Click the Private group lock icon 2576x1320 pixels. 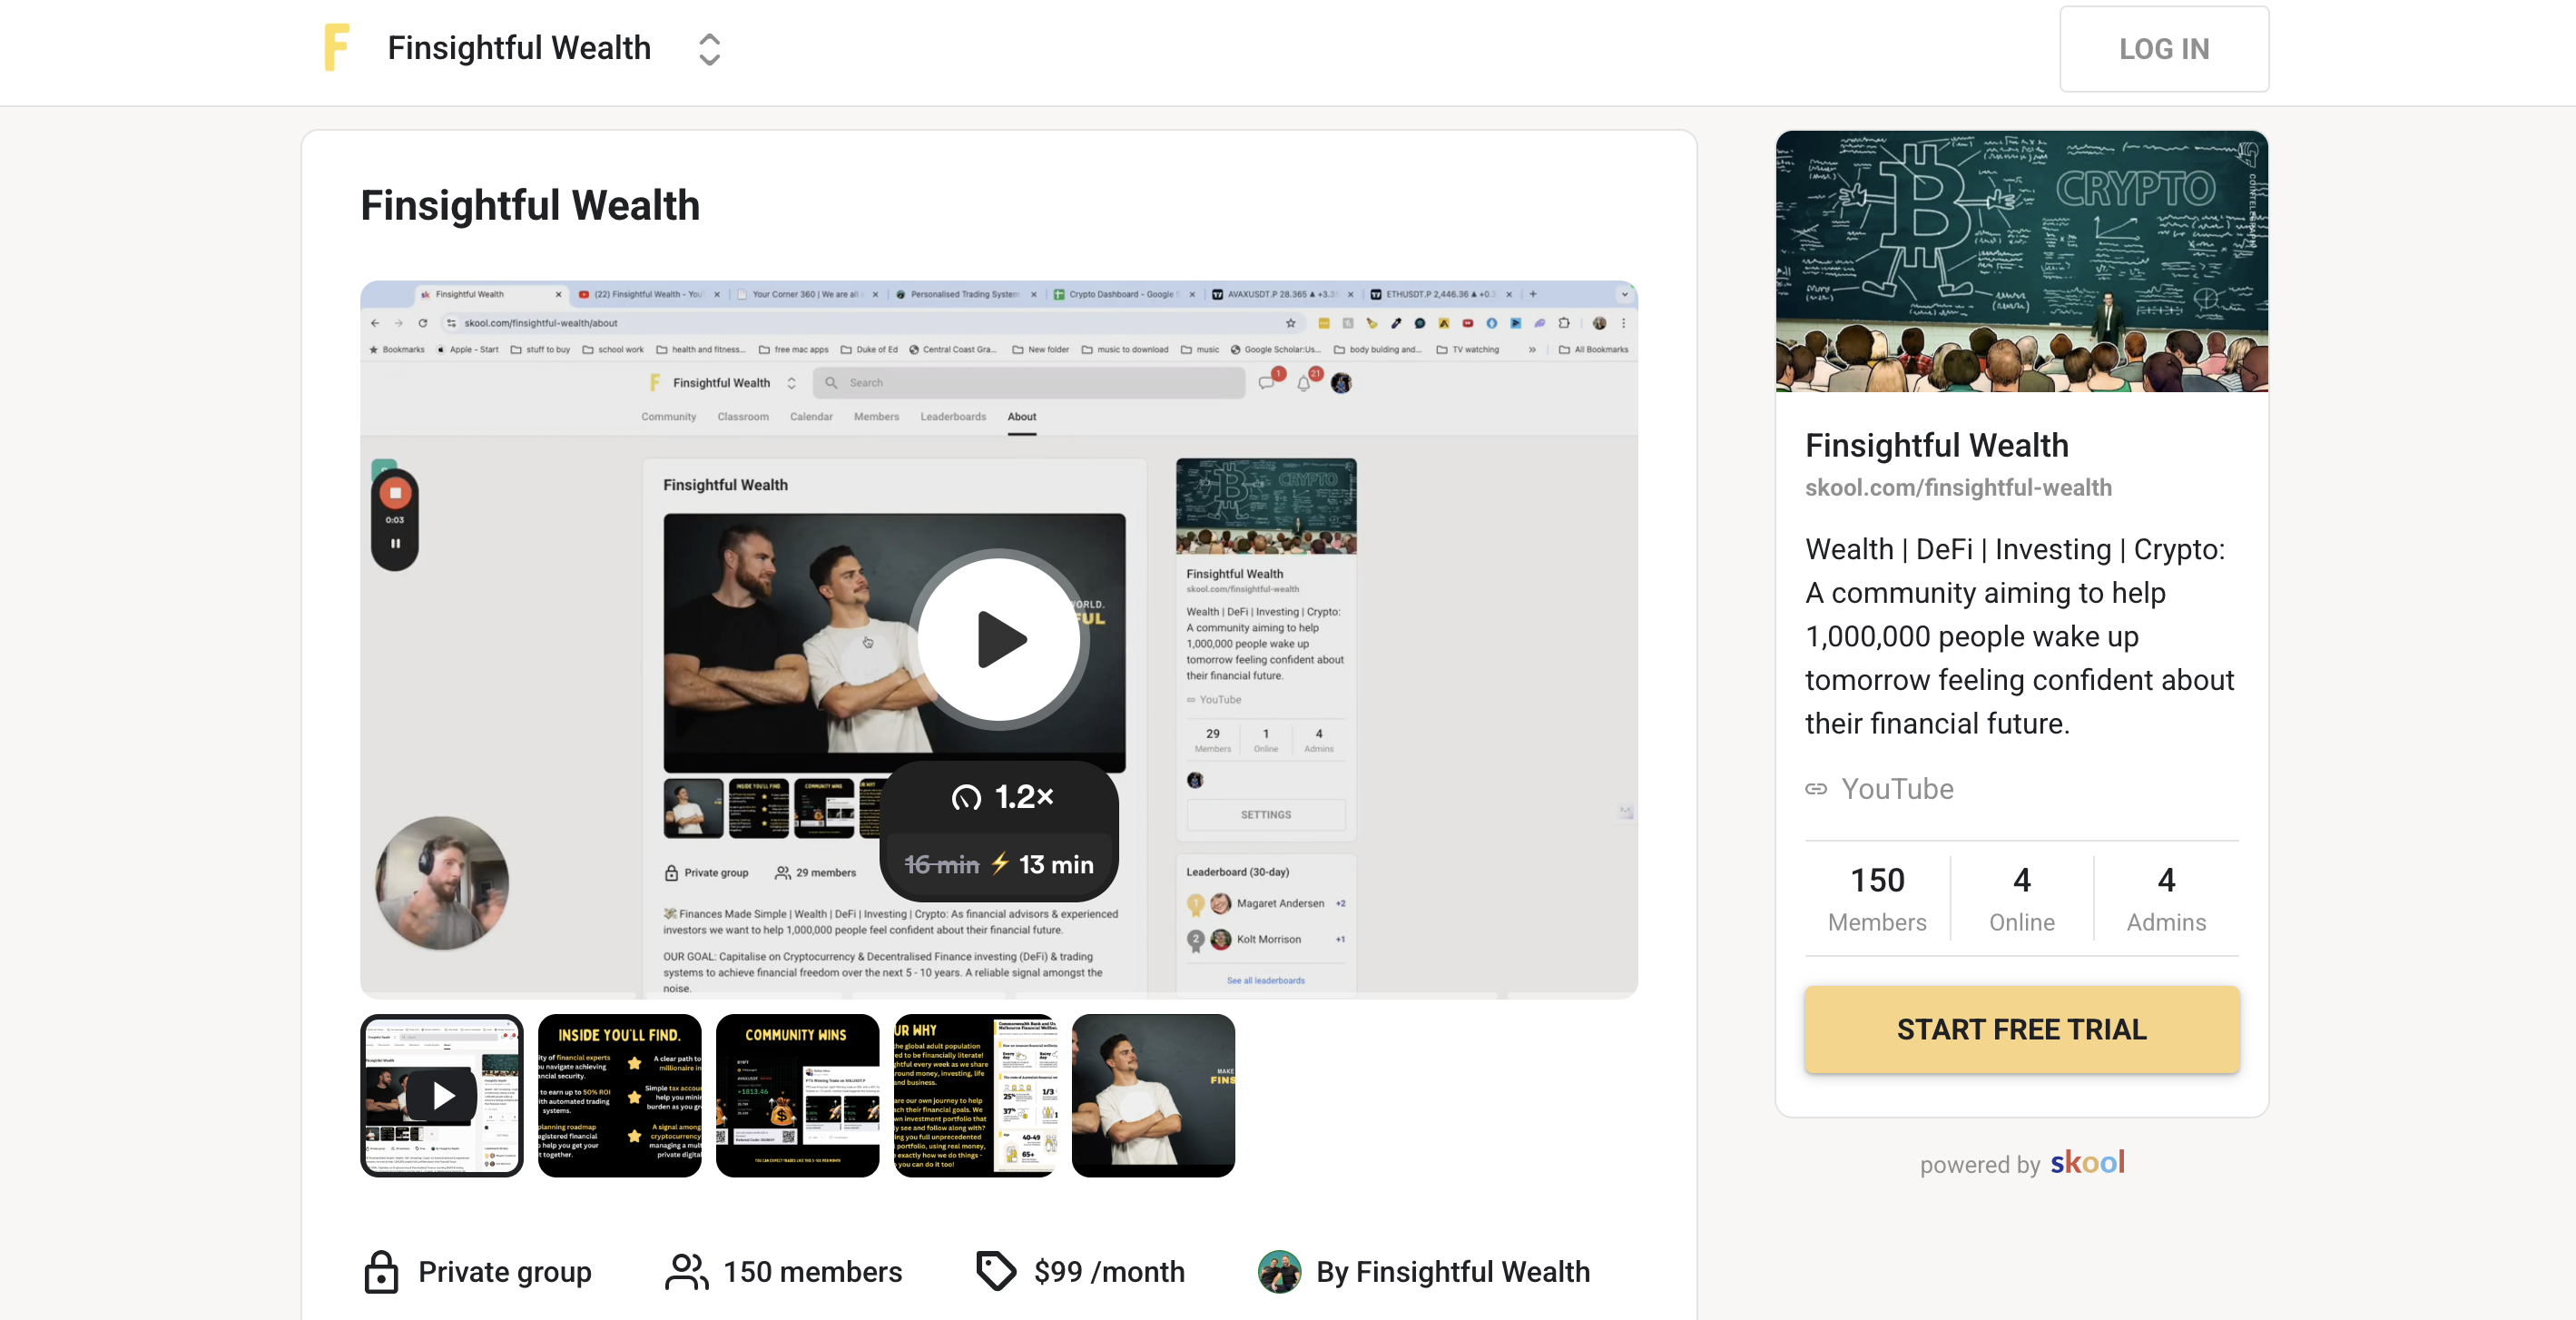pyautogui.click(x=381, y=1272)
